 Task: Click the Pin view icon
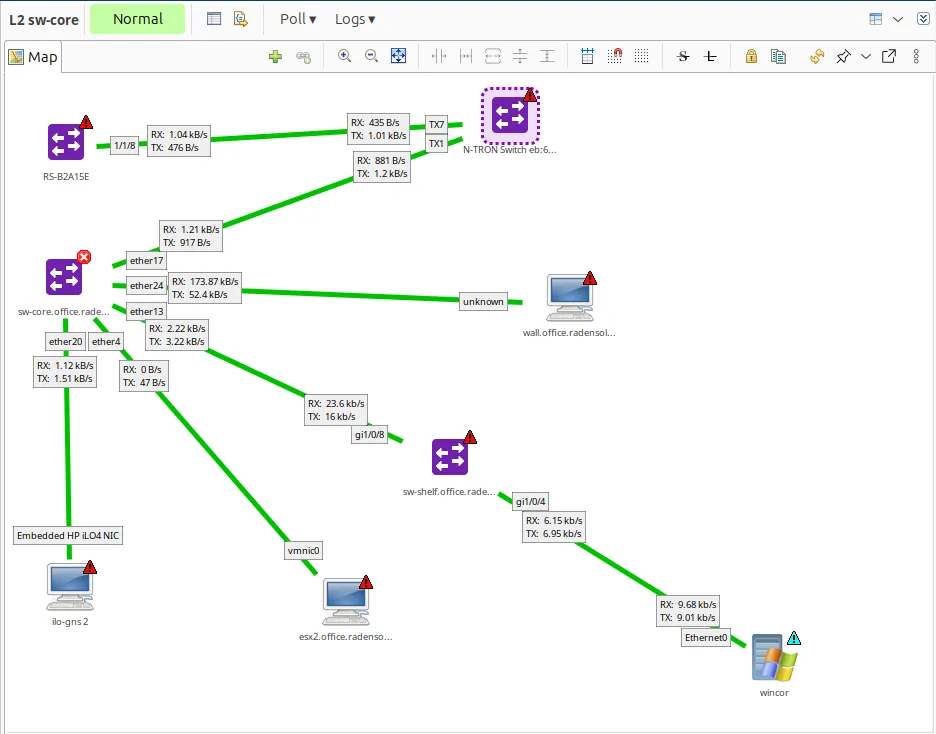pyautogui.click(x=843, y=56)
